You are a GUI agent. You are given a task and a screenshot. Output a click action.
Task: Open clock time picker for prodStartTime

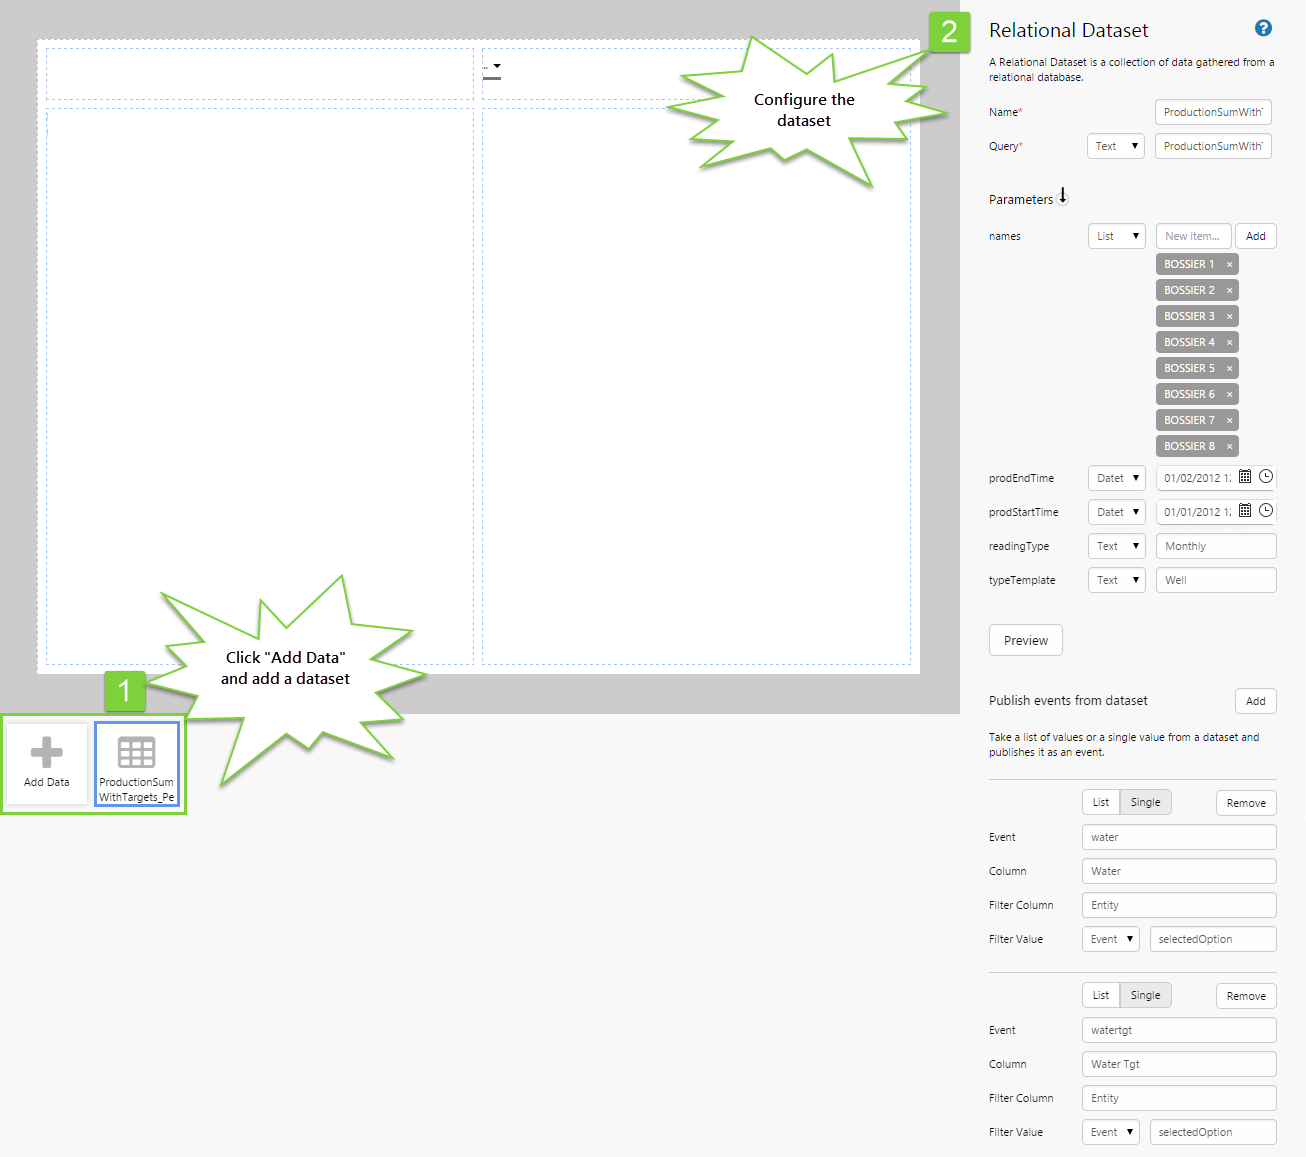click(1266, 511)
